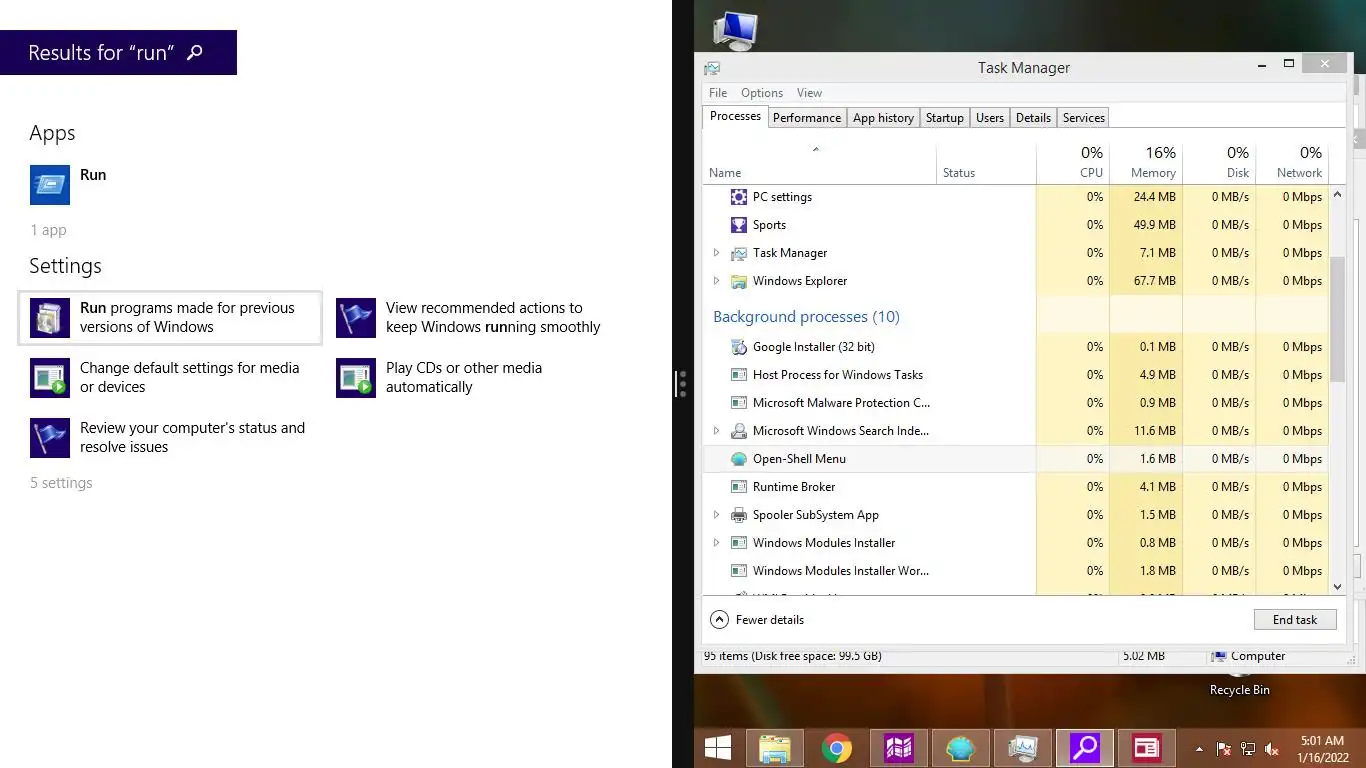This screenshot has width=1366, height=768.
Task: Select Host Process for Windows Tasks row
Action: click(x=1016, y=375)
